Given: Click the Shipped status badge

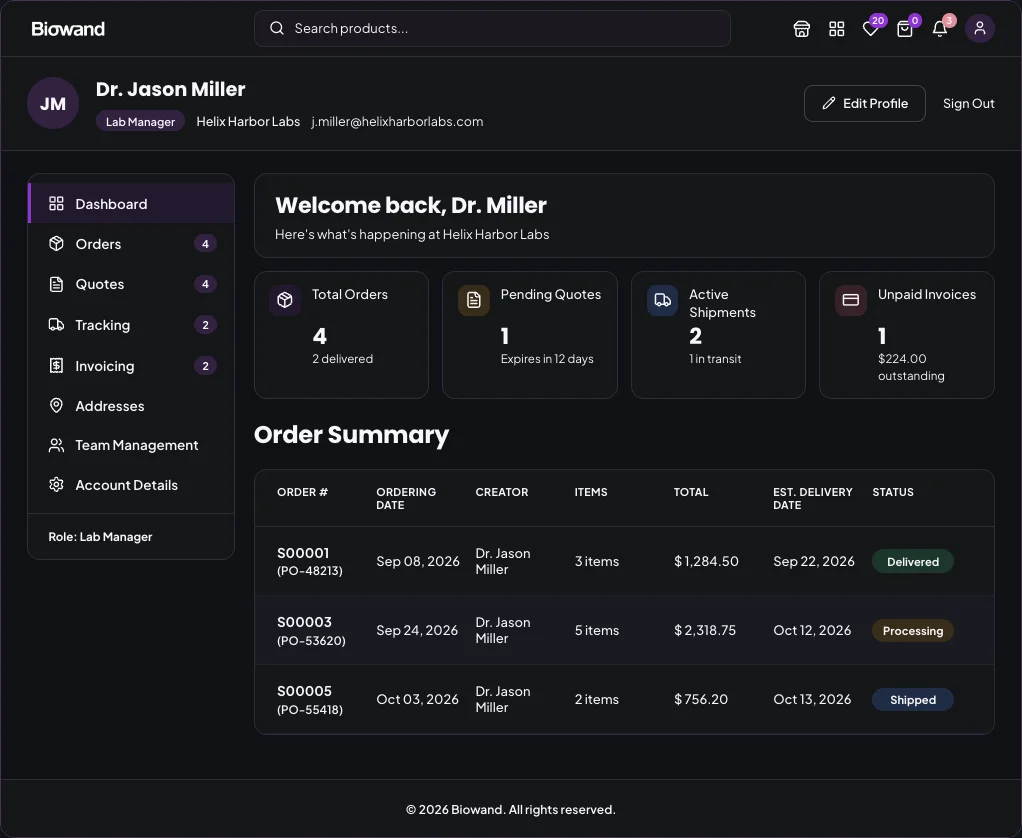Looking at the screenshot, I should pyautogui.click(x=912, y=699).
